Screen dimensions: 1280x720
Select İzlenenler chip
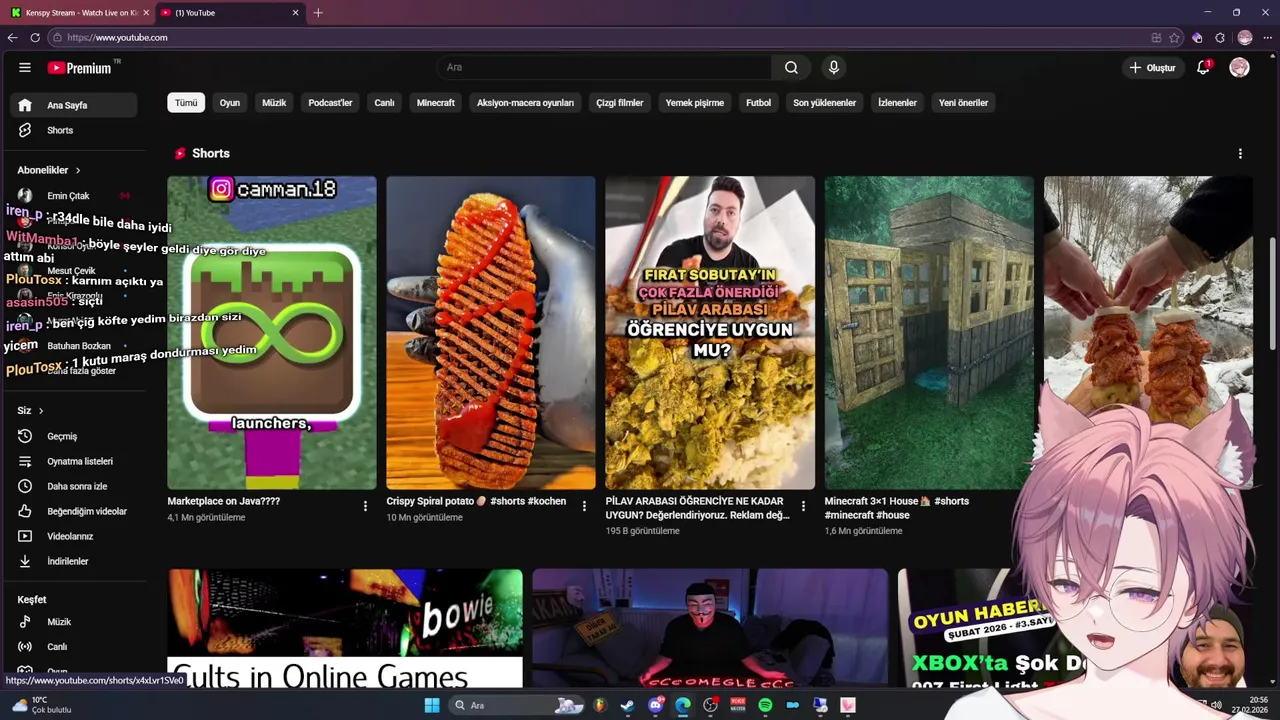tap(897, 102)
